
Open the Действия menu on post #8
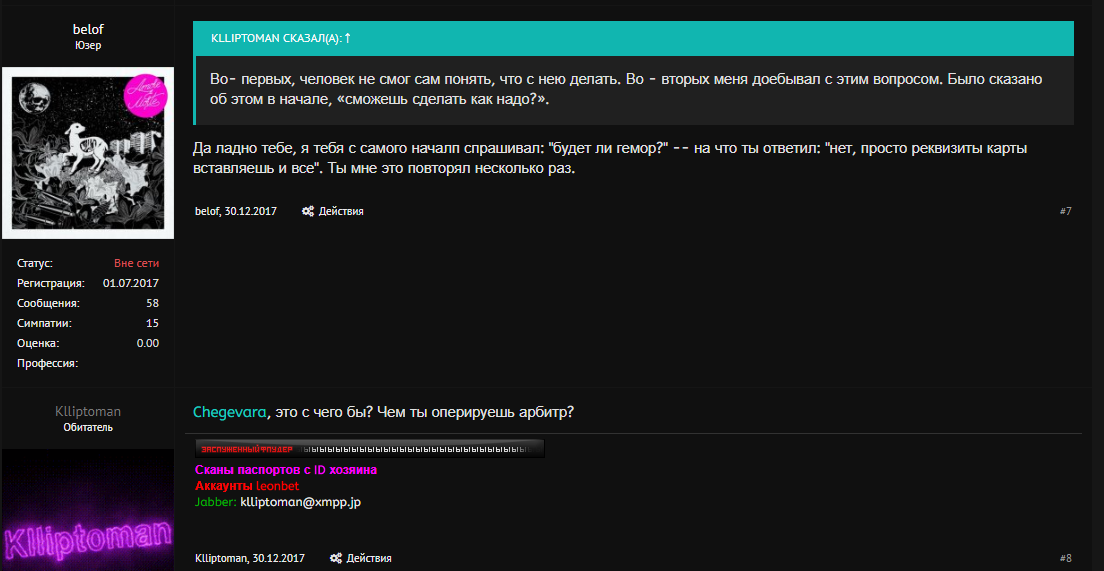pyautogui.click(x=369, y=558)
